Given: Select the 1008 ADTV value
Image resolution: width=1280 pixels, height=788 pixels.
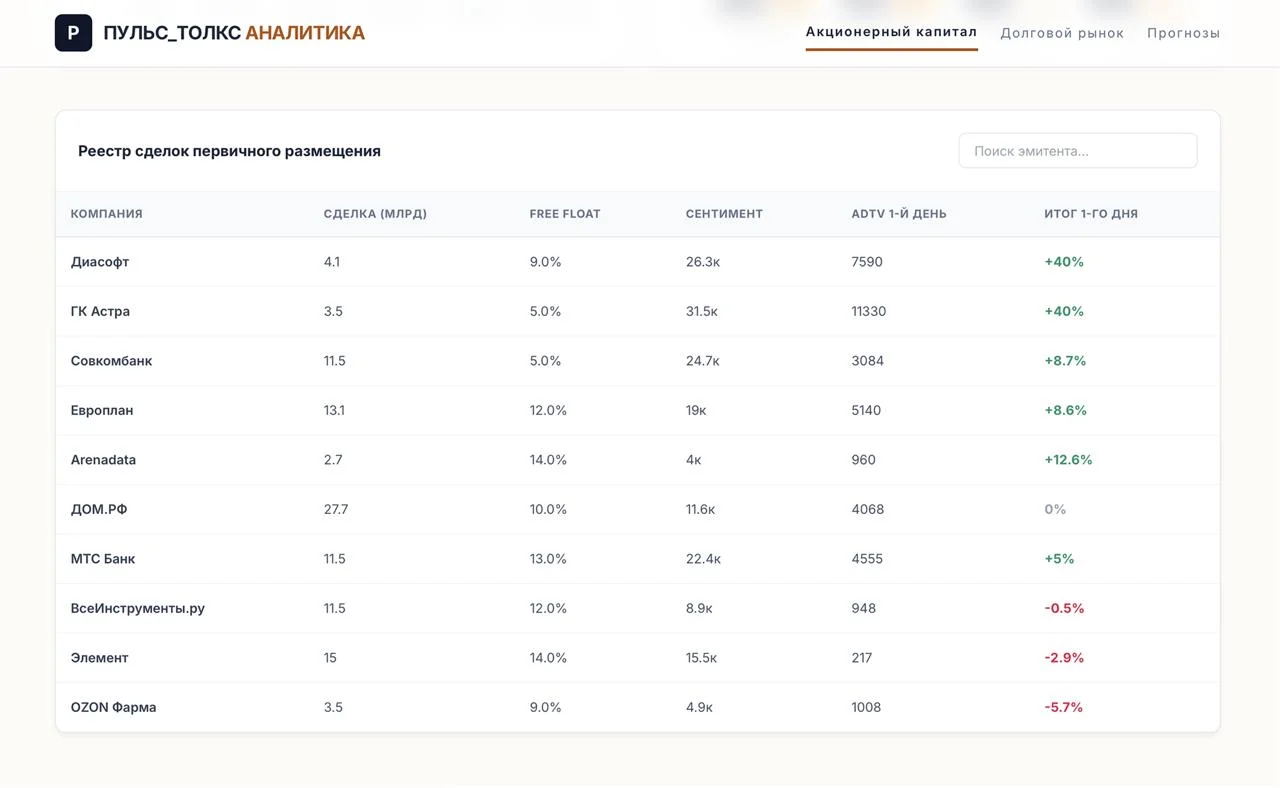Looking at the screenshot, I should click(867, 707).
